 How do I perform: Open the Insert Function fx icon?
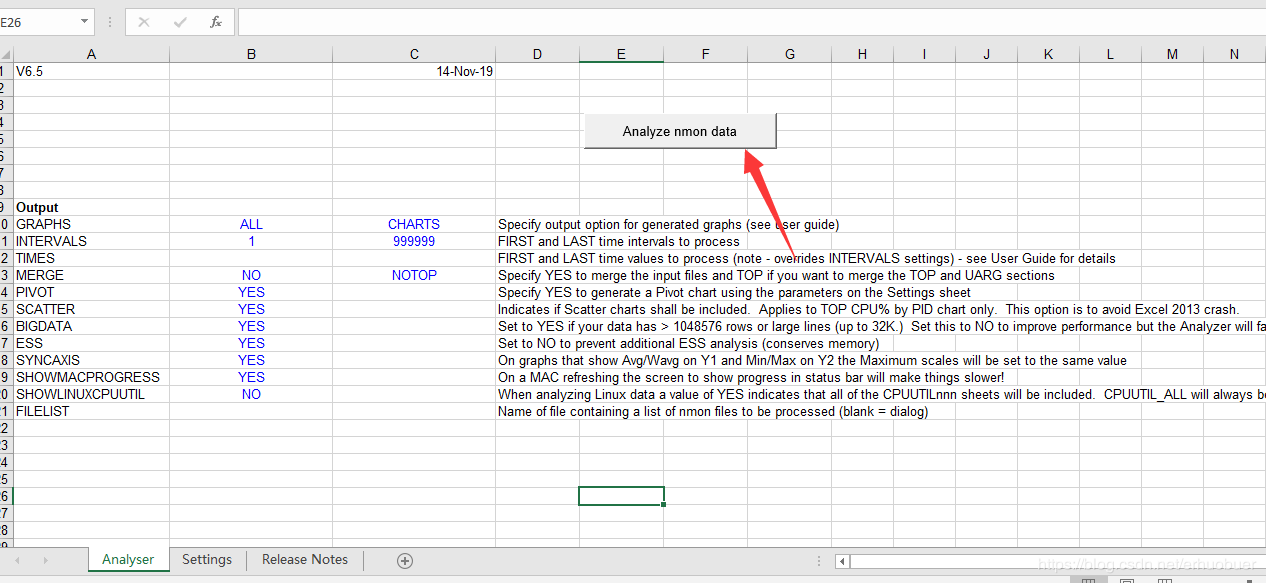[216, 21]
